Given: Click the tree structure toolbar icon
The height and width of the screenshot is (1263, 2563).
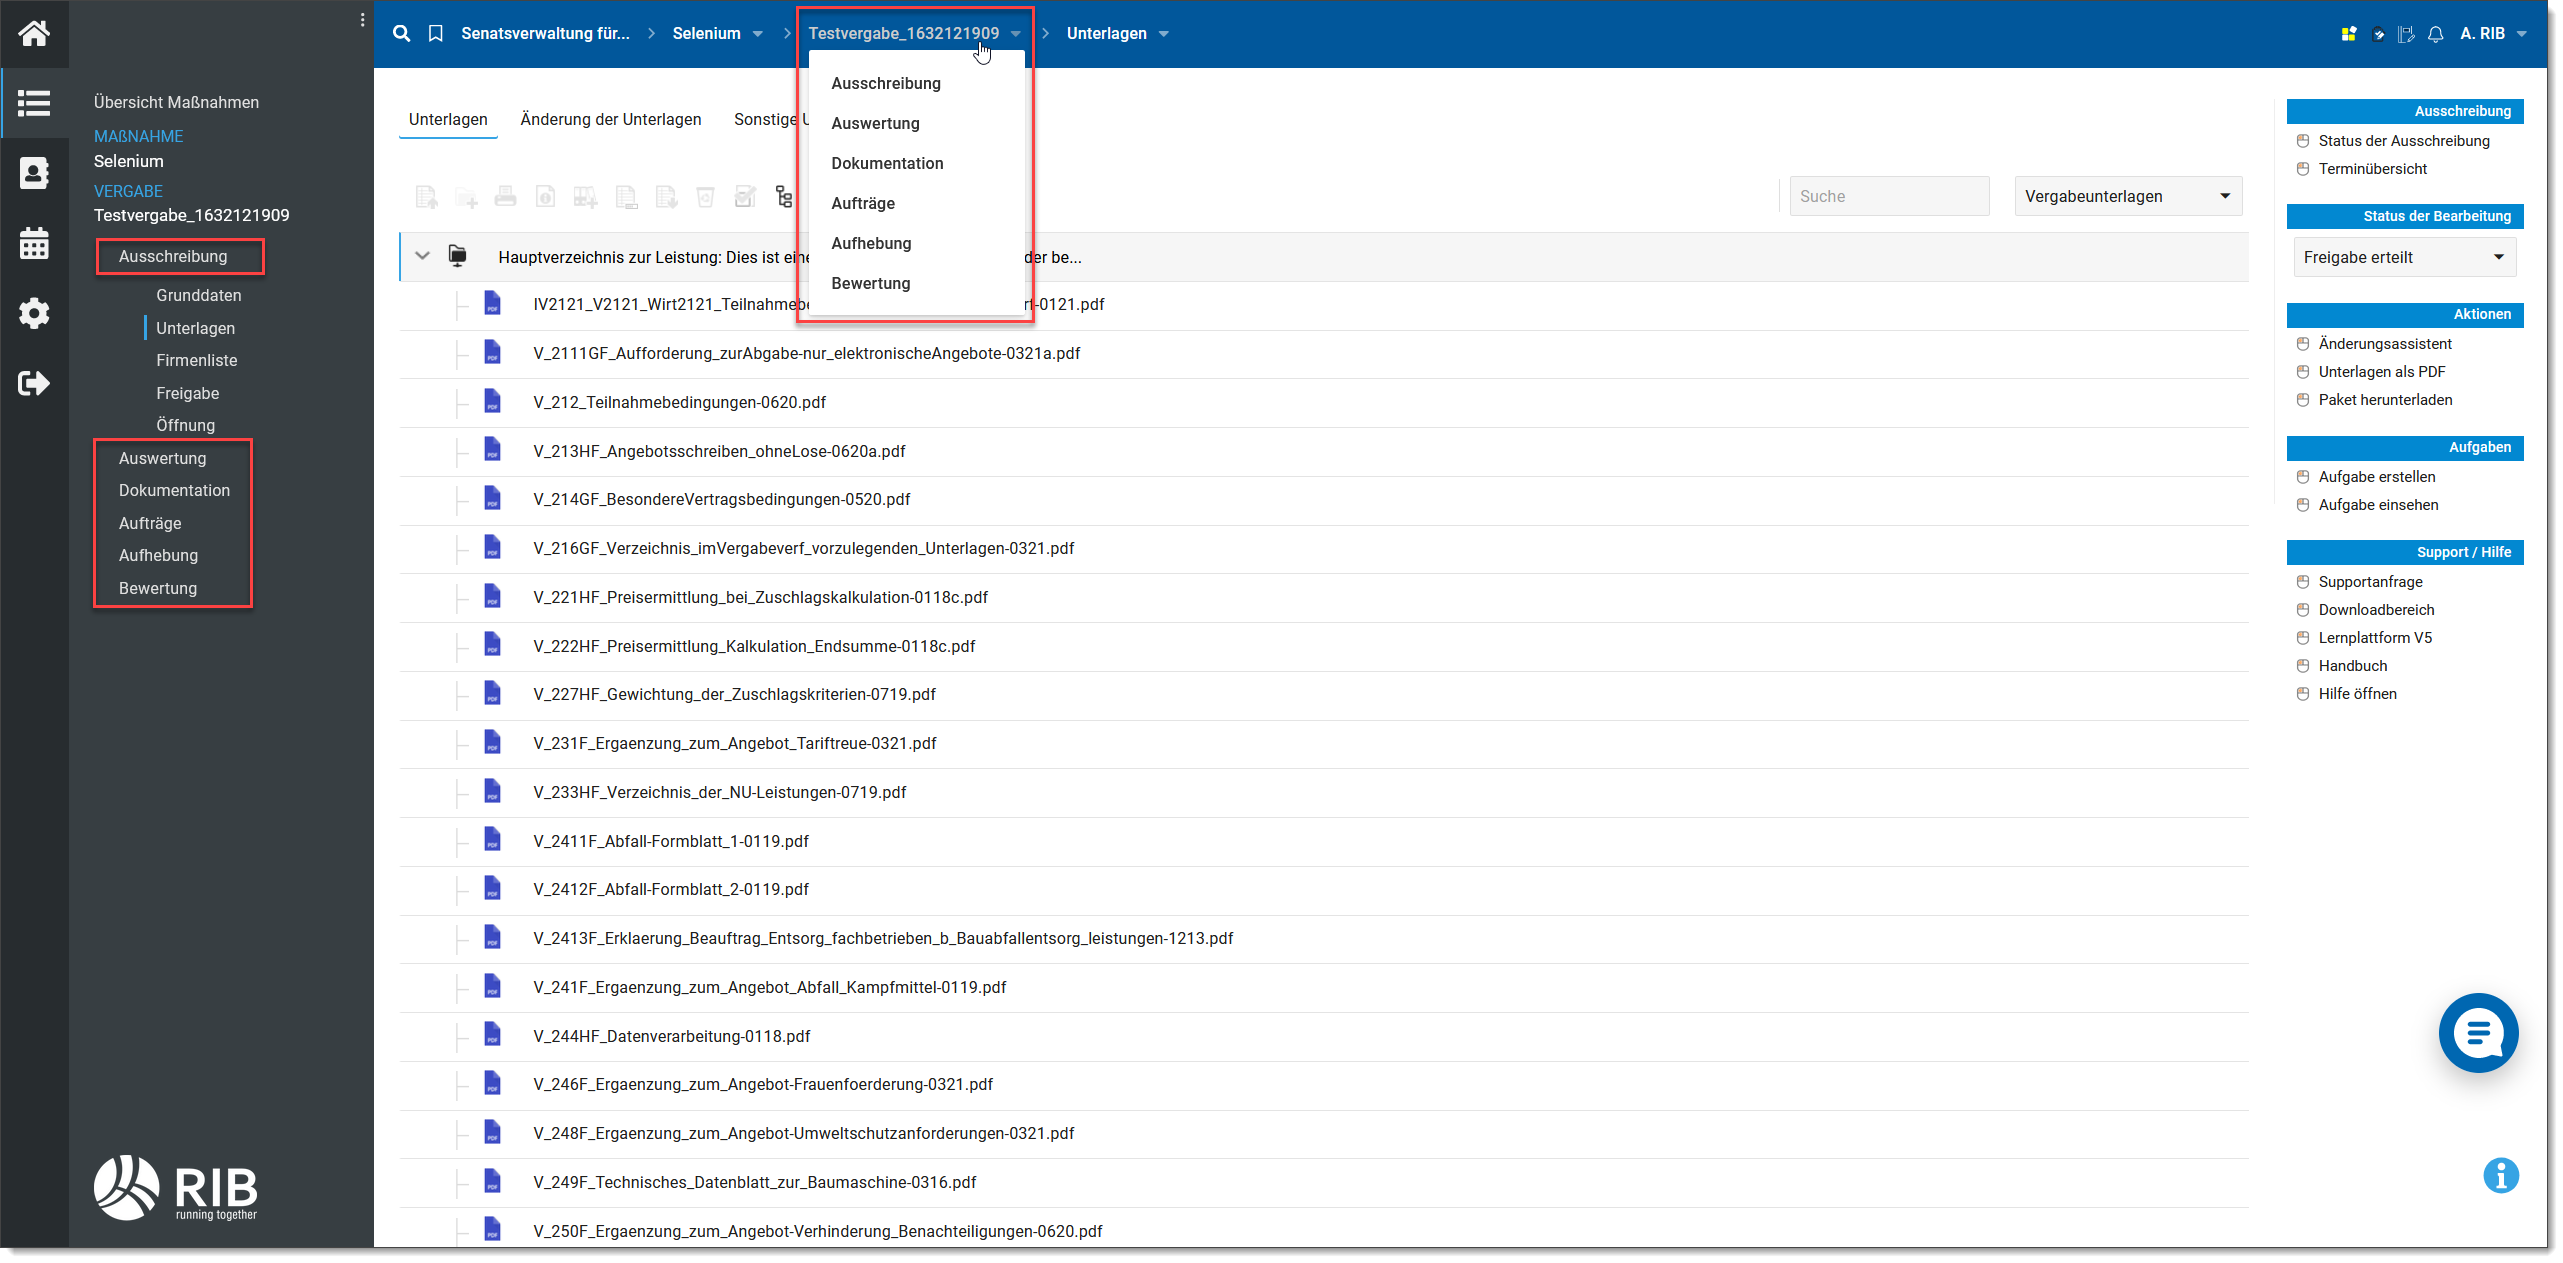Looking at the screenshot, I should pos(784,196).
